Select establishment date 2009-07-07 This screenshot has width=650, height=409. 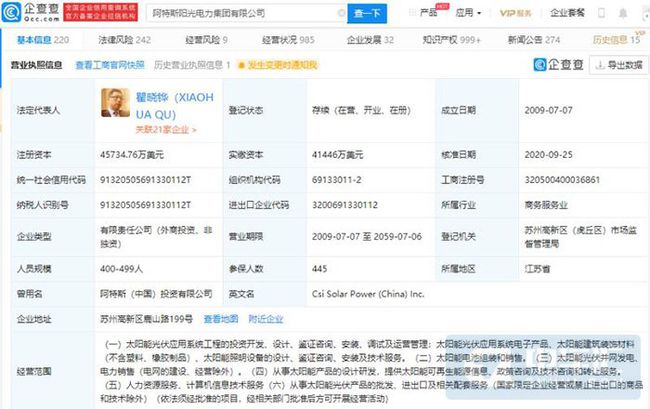click(548, 110)
